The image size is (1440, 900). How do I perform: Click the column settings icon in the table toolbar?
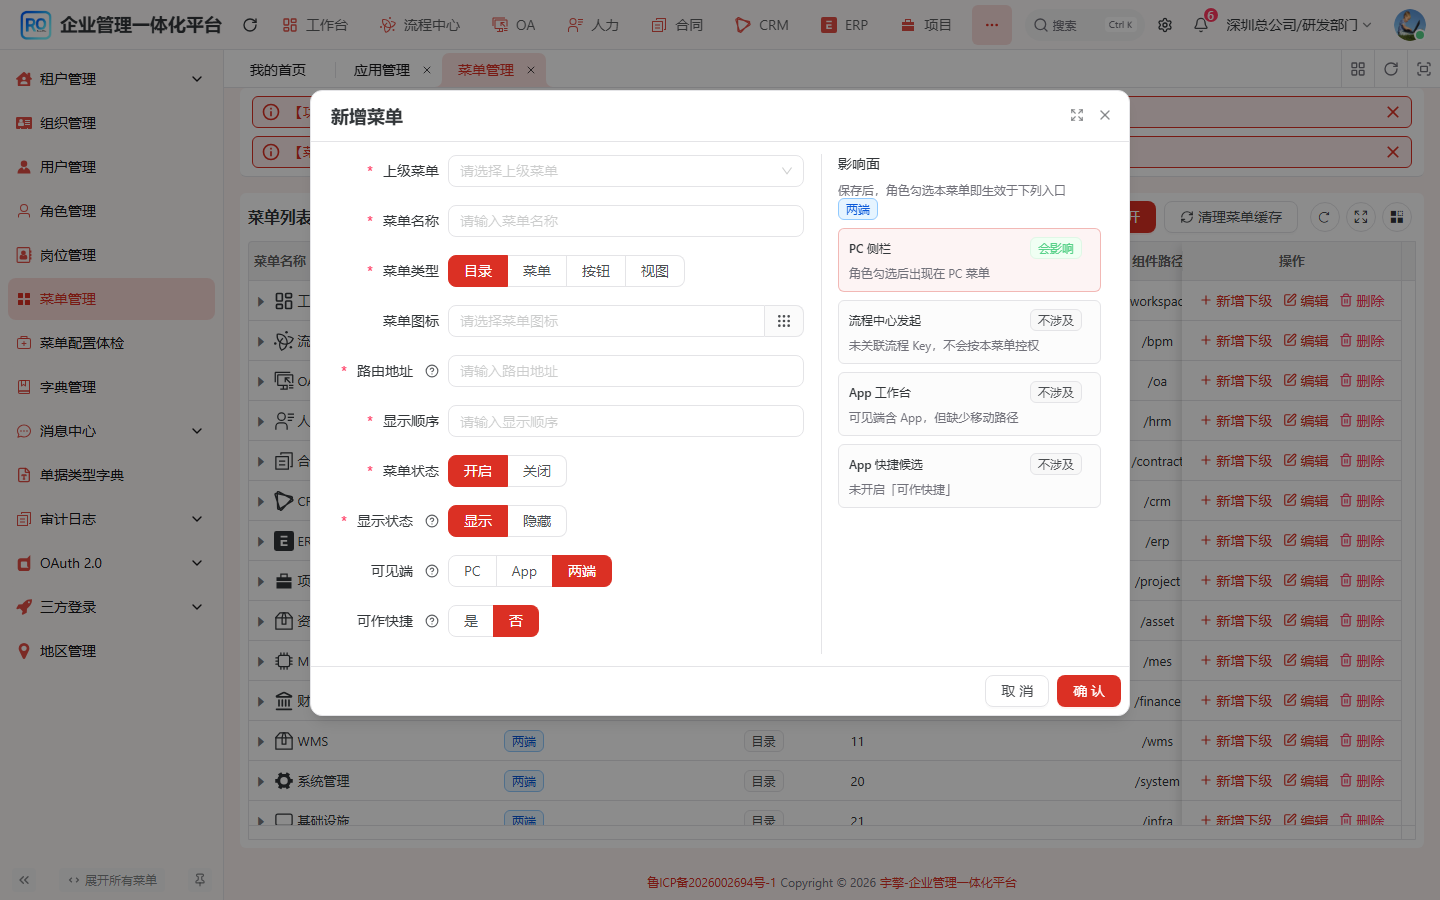[x=1397, y=217]
